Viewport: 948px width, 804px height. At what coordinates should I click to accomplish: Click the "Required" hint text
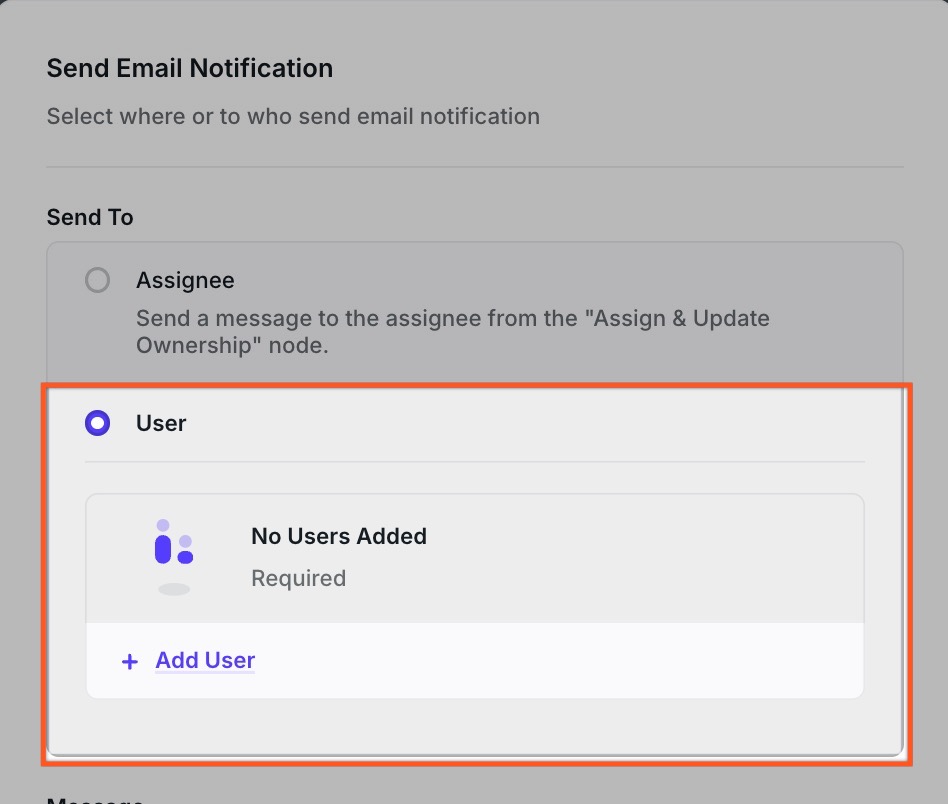pos(298,578)
